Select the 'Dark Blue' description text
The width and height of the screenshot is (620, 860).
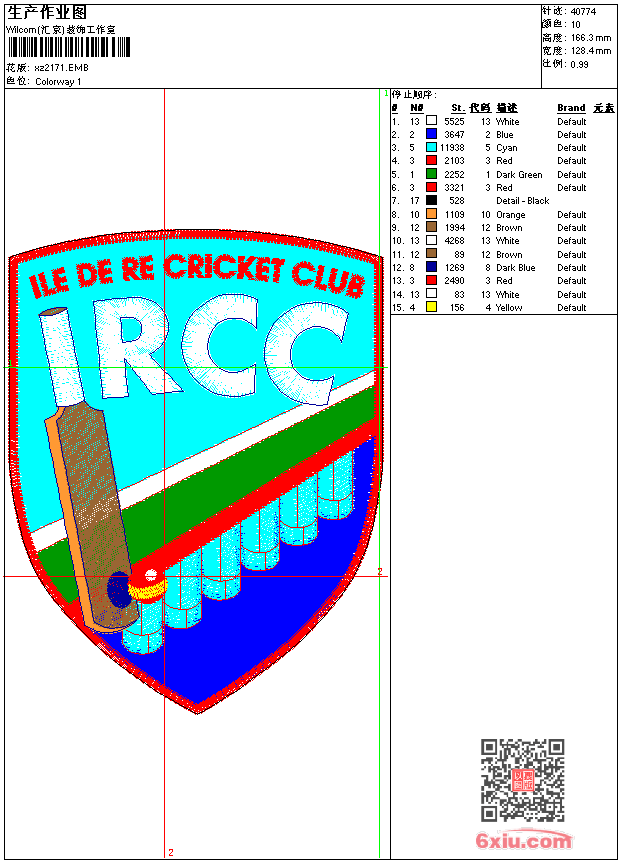(516, 268)
